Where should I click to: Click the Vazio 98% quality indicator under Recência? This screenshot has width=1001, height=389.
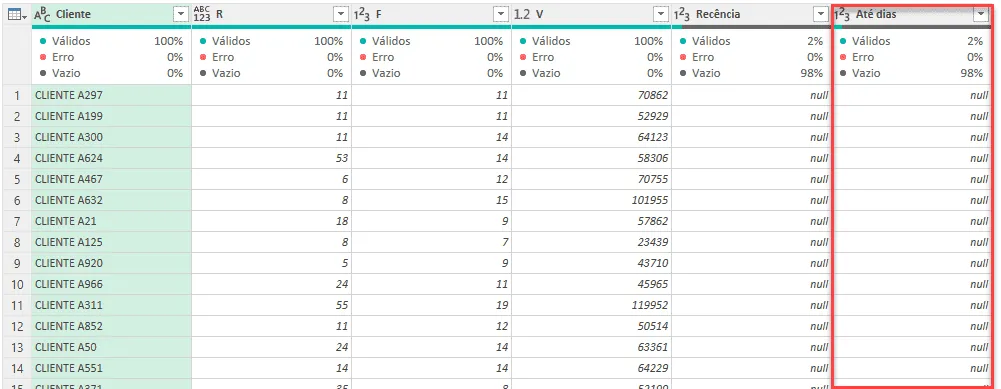coord(751,73)
